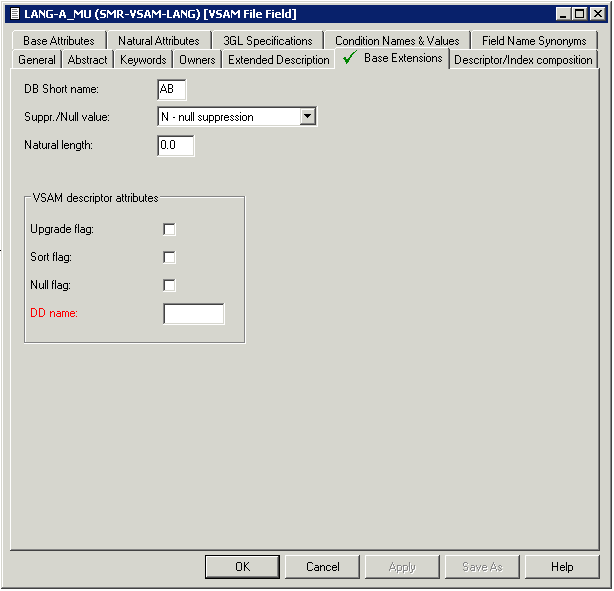Image resolution: width=614 pixels, height=591 pixels.
Task: Click the Cancel button
Action: tap(323, 567)
